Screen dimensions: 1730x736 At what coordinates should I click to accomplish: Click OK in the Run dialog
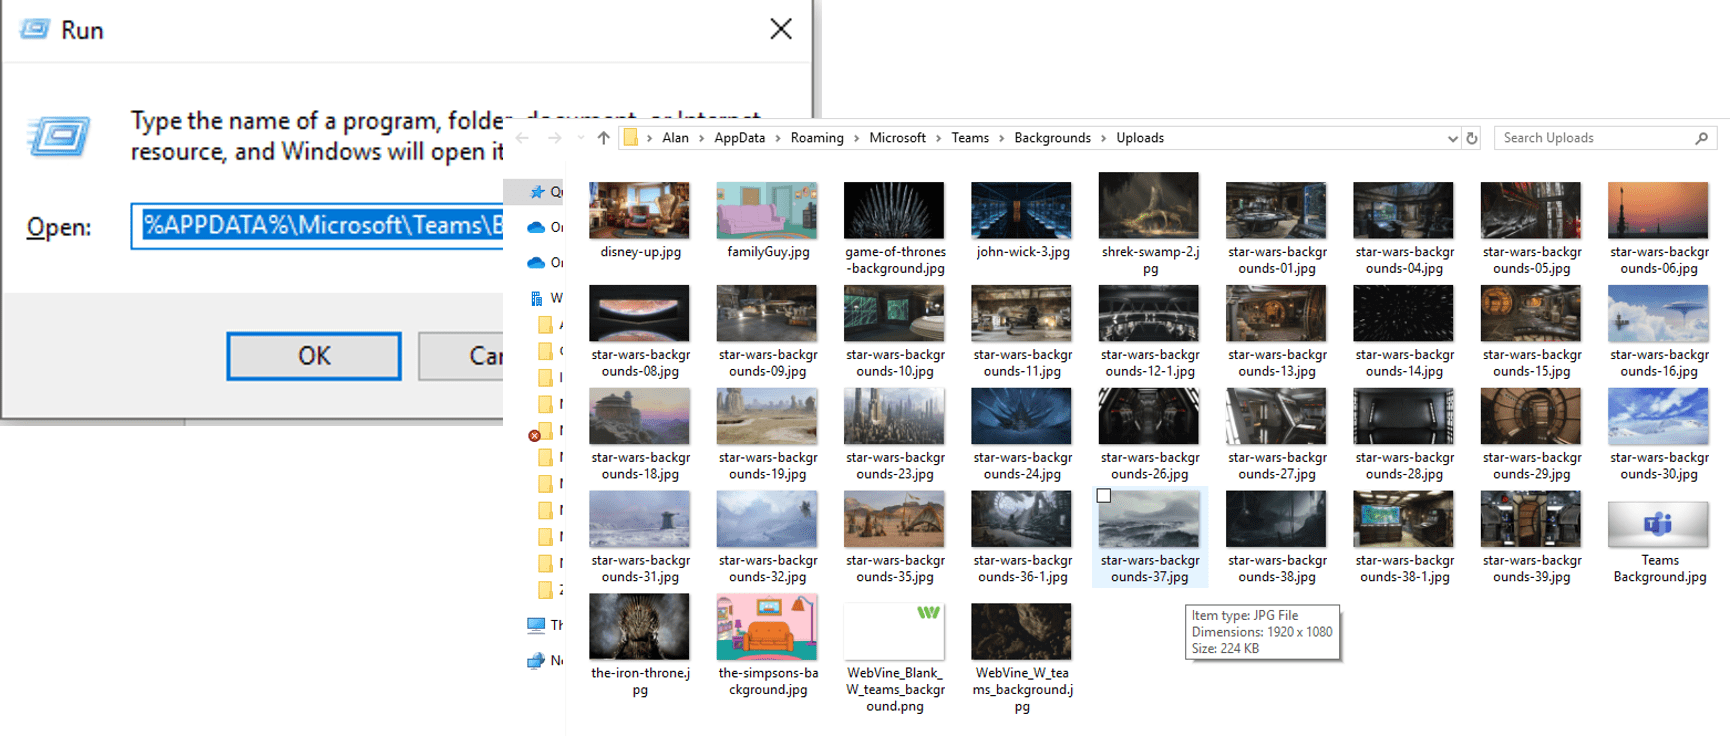tap(314, 356)
